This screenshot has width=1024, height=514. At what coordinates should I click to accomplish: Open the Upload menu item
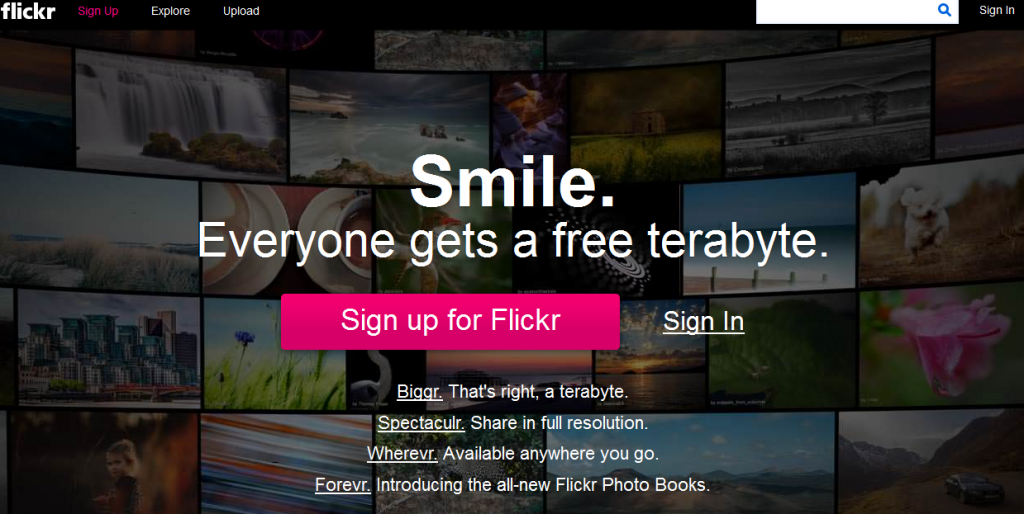(241, 11)
